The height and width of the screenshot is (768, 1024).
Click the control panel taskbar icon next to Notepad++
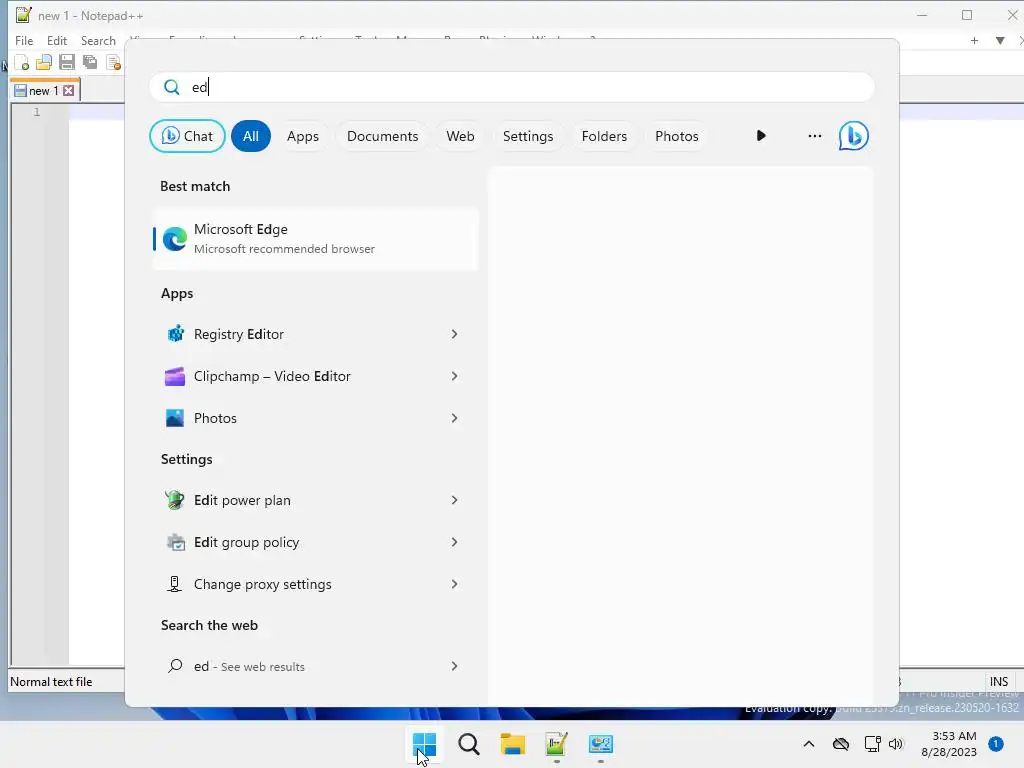600,744
